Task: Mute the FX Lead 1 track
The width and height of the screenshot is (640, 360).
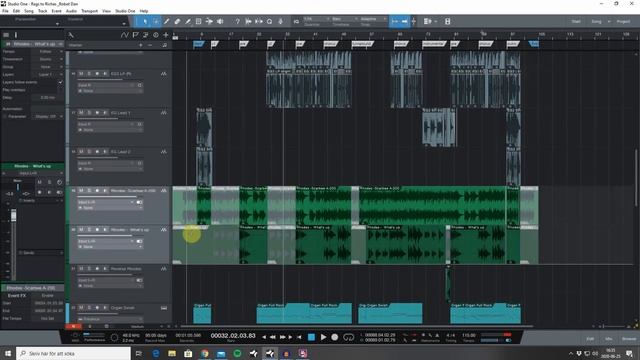Action: pos(81,113)
